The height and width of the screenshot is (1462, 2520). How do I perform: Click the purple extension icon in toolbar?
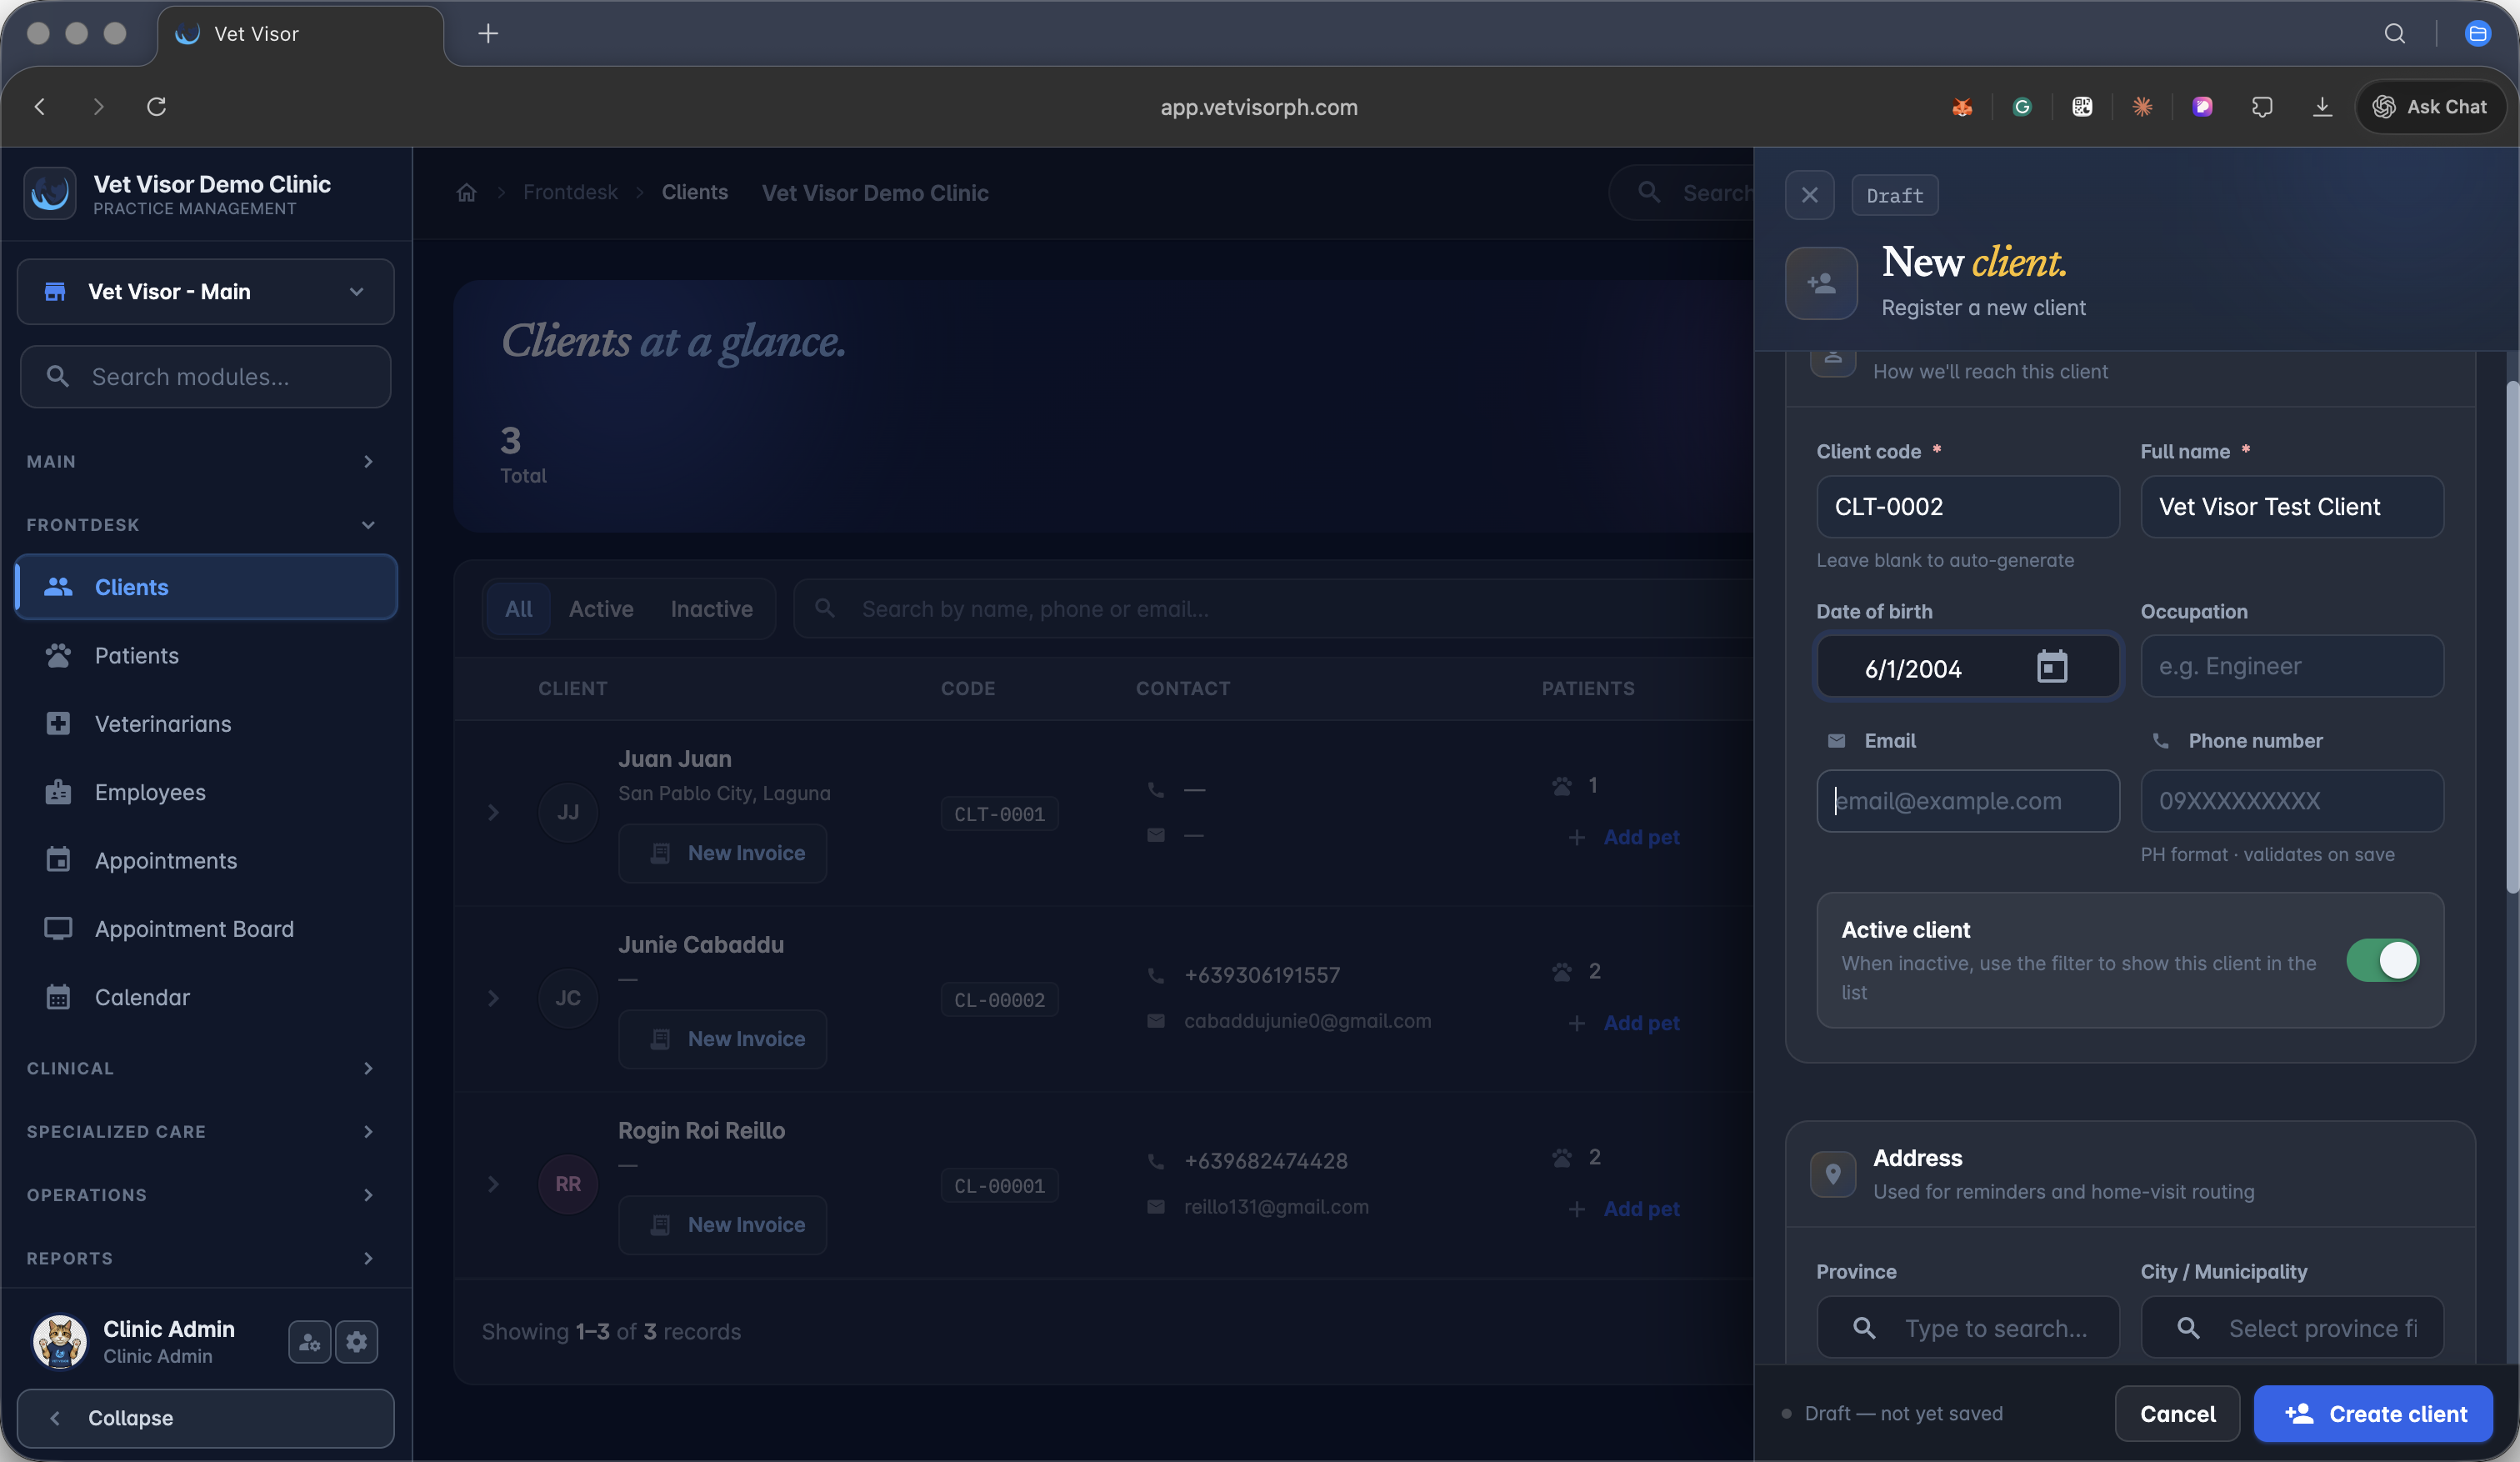[x=2202, y=106]
